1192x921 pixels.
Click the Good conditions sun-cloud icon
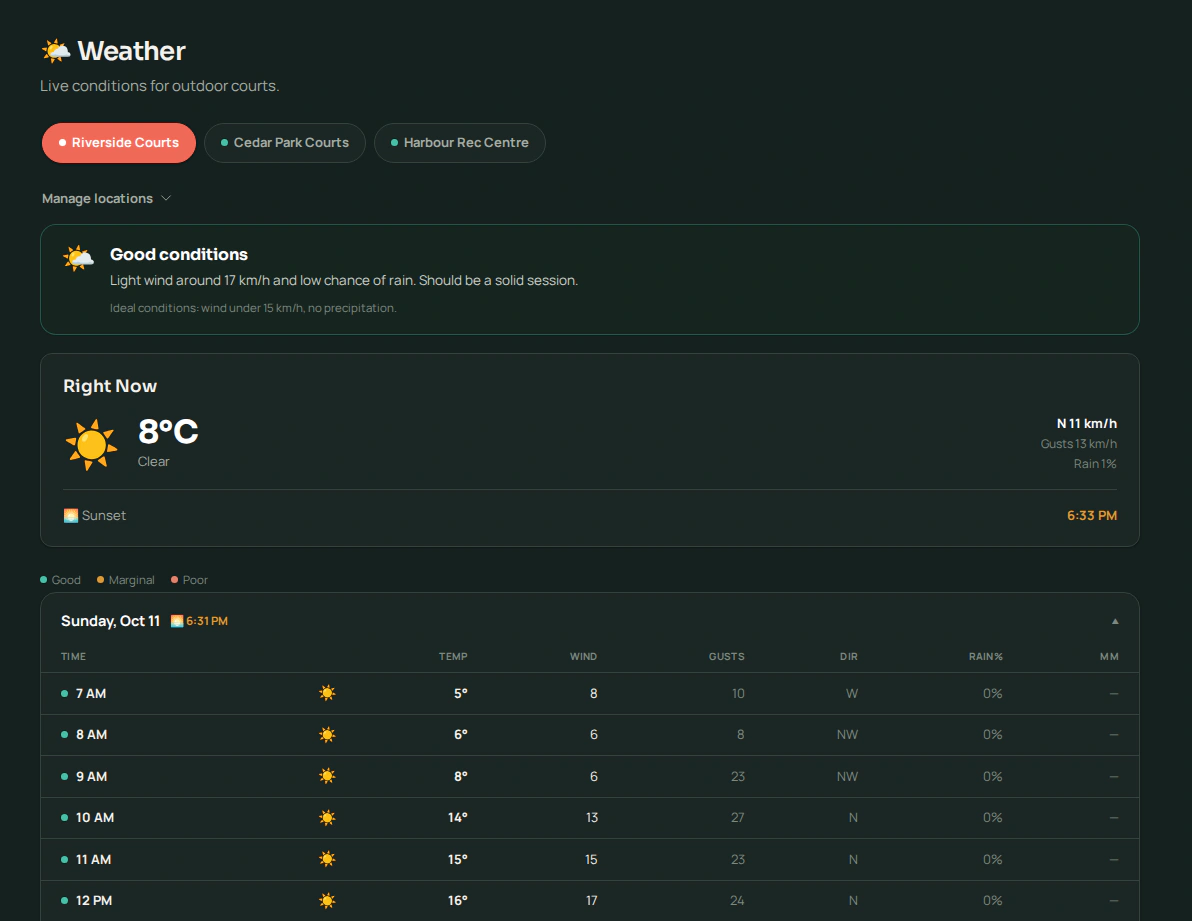point(78,258)
